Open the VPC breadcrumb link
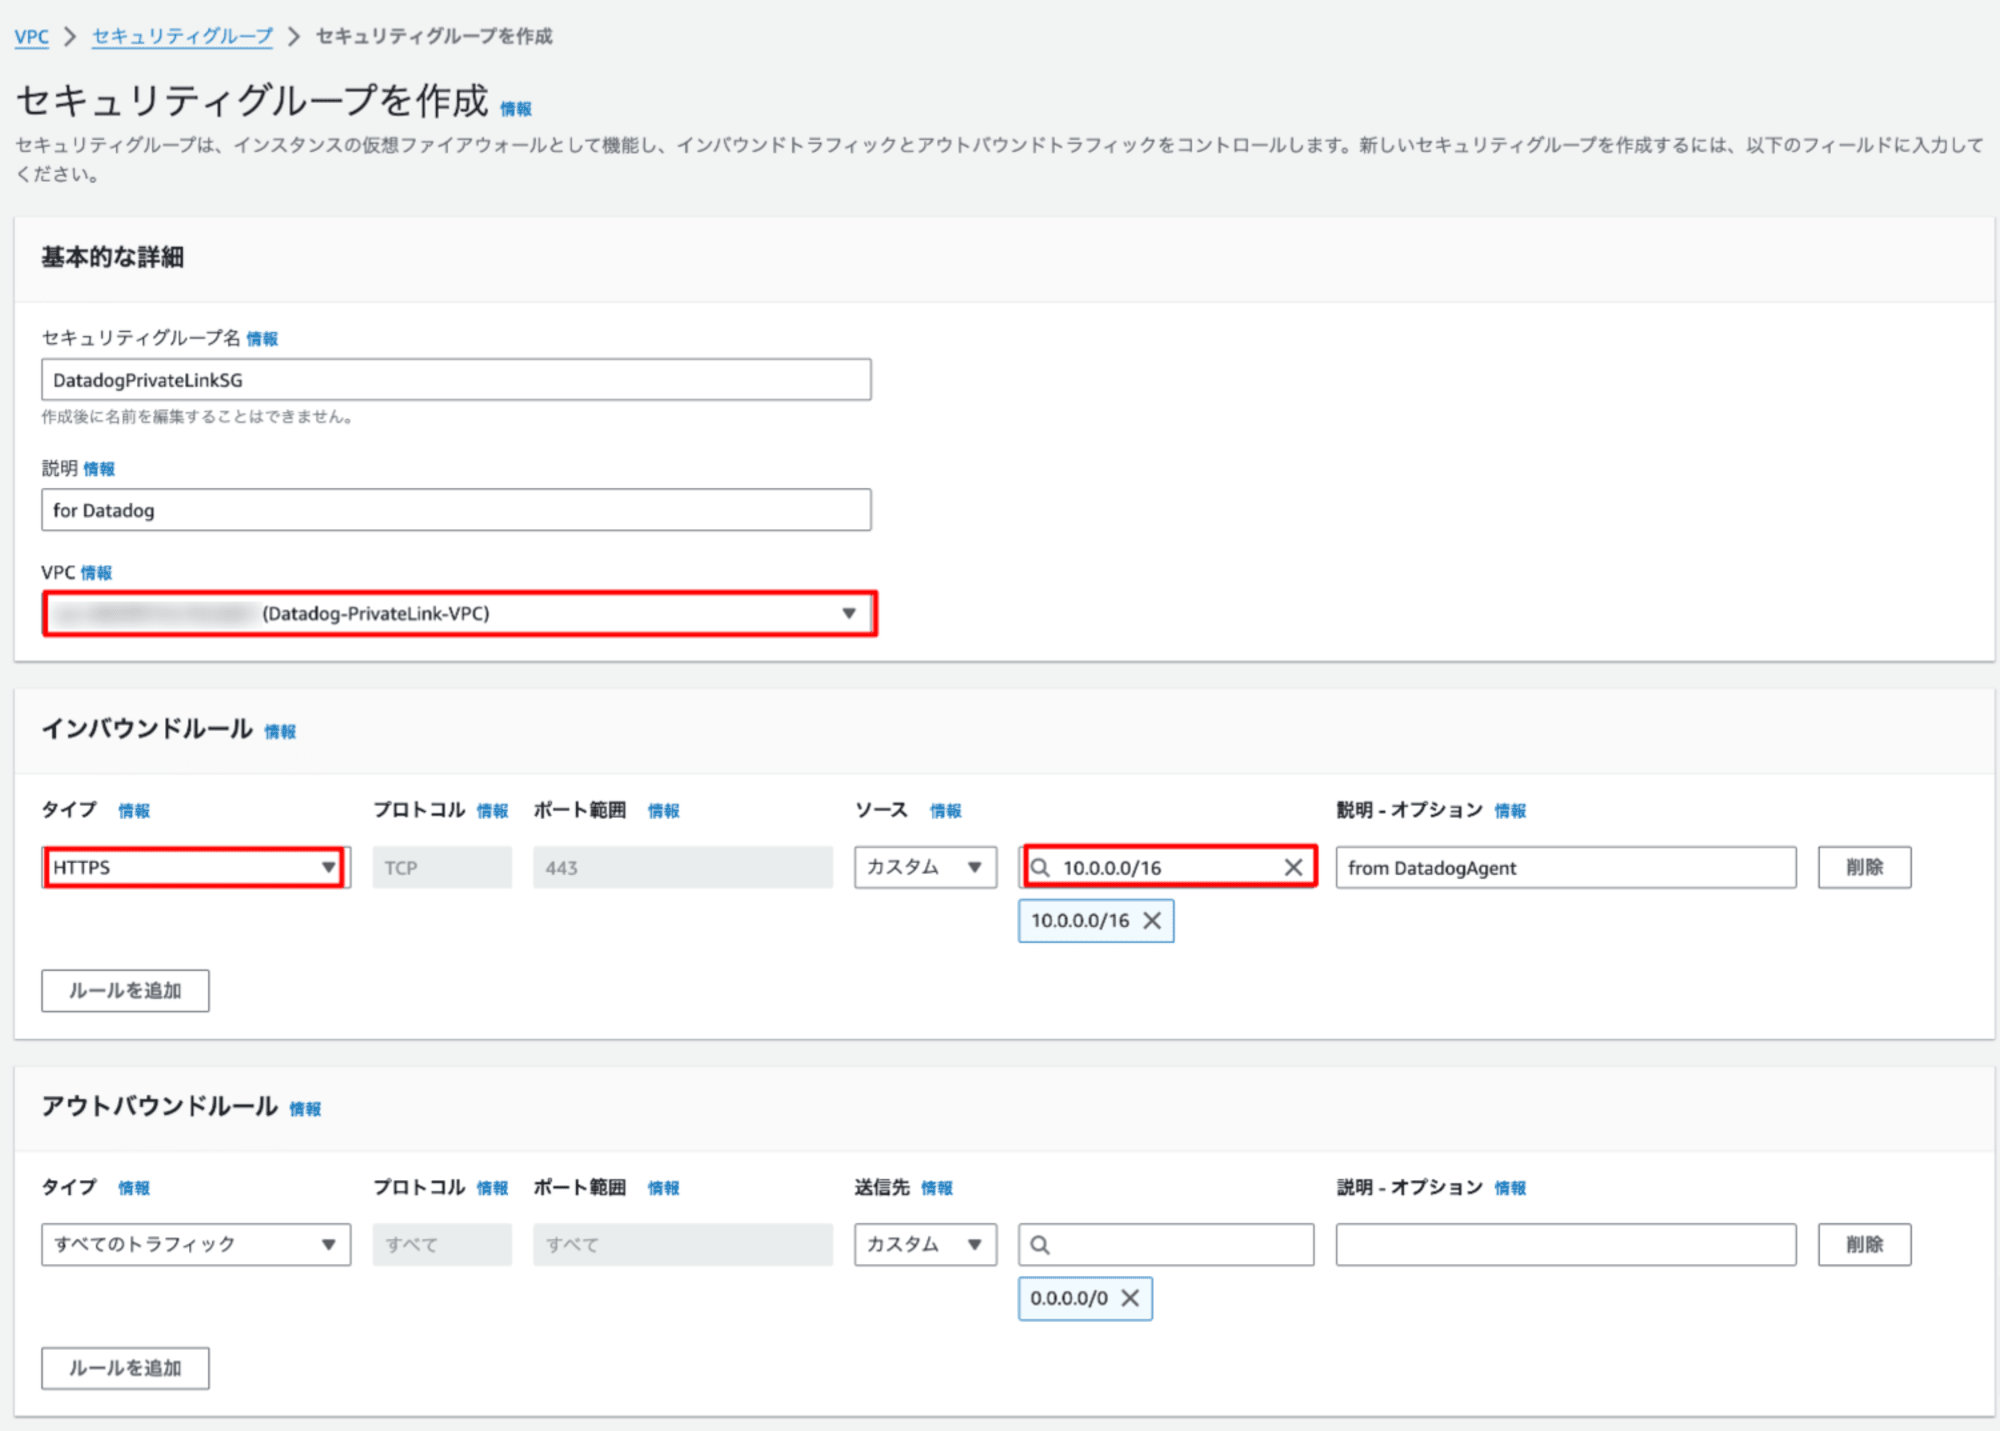Screen dimensions: 2000x1431 [31, 37]
